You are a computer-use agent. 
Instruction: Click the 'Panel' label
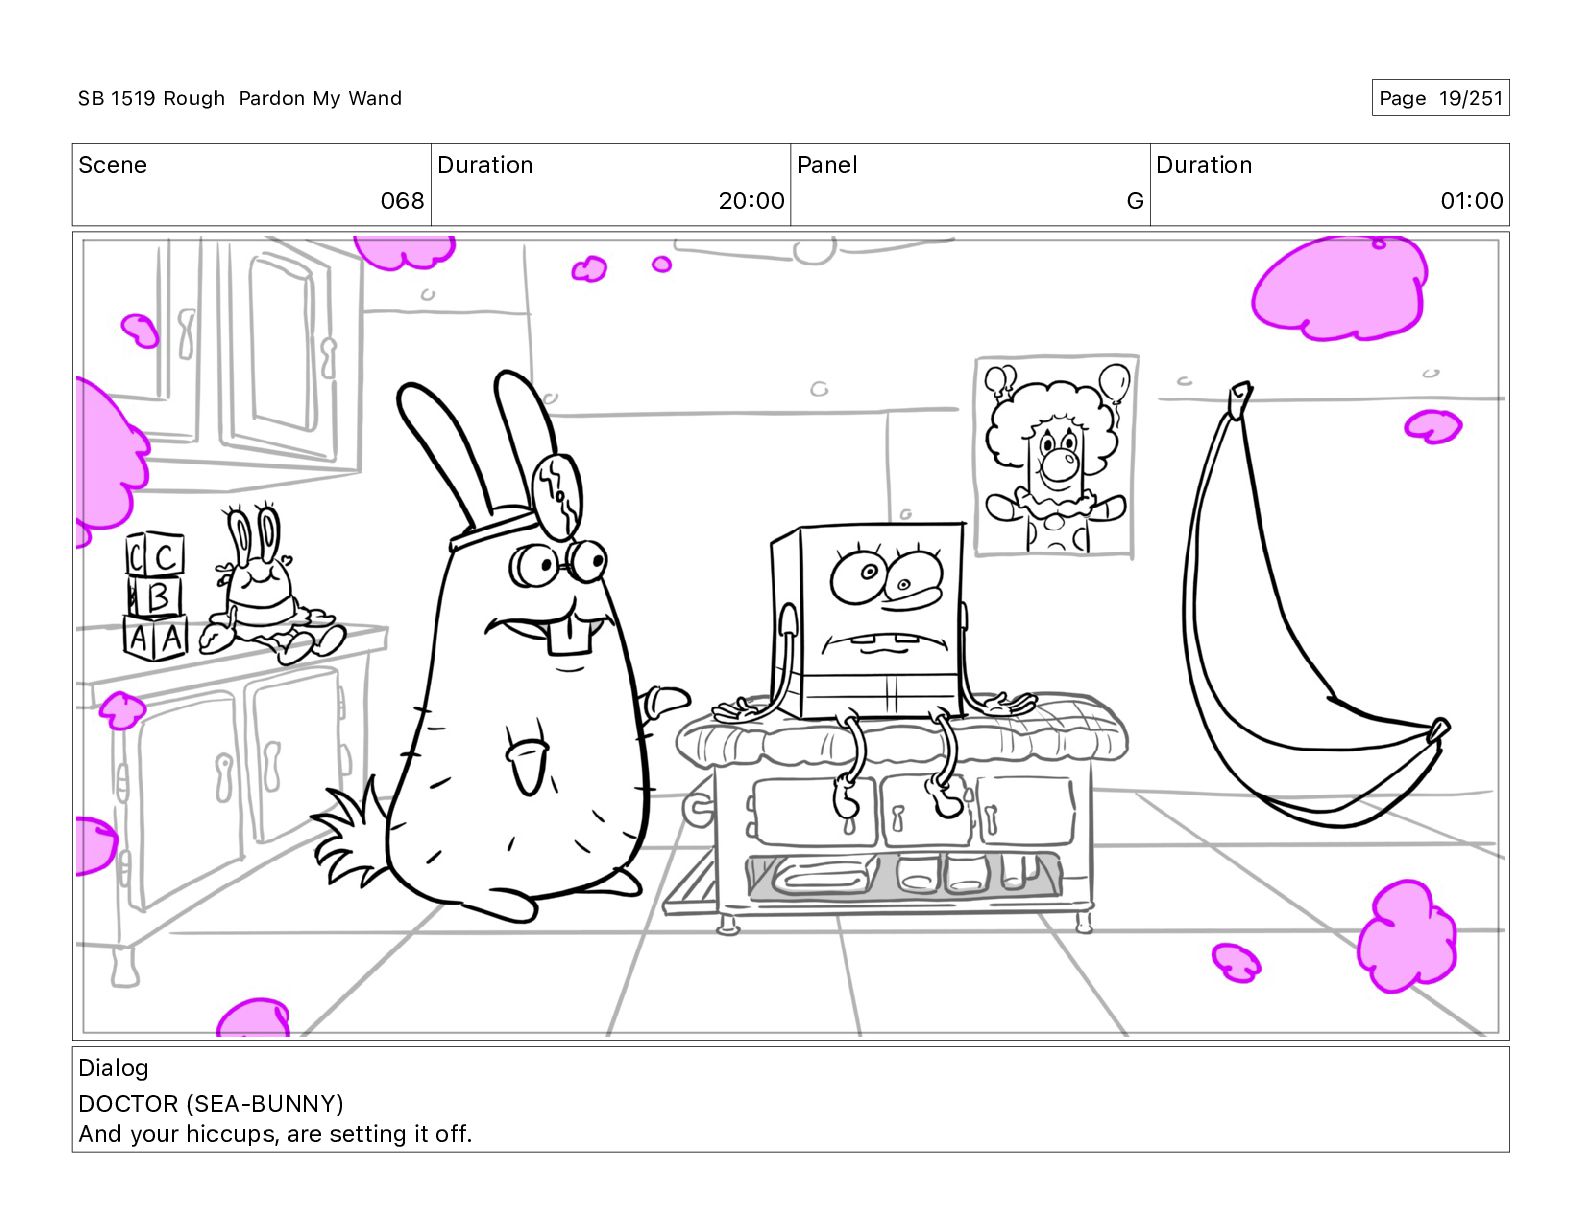pyautogui.click(x=827, y=165)
